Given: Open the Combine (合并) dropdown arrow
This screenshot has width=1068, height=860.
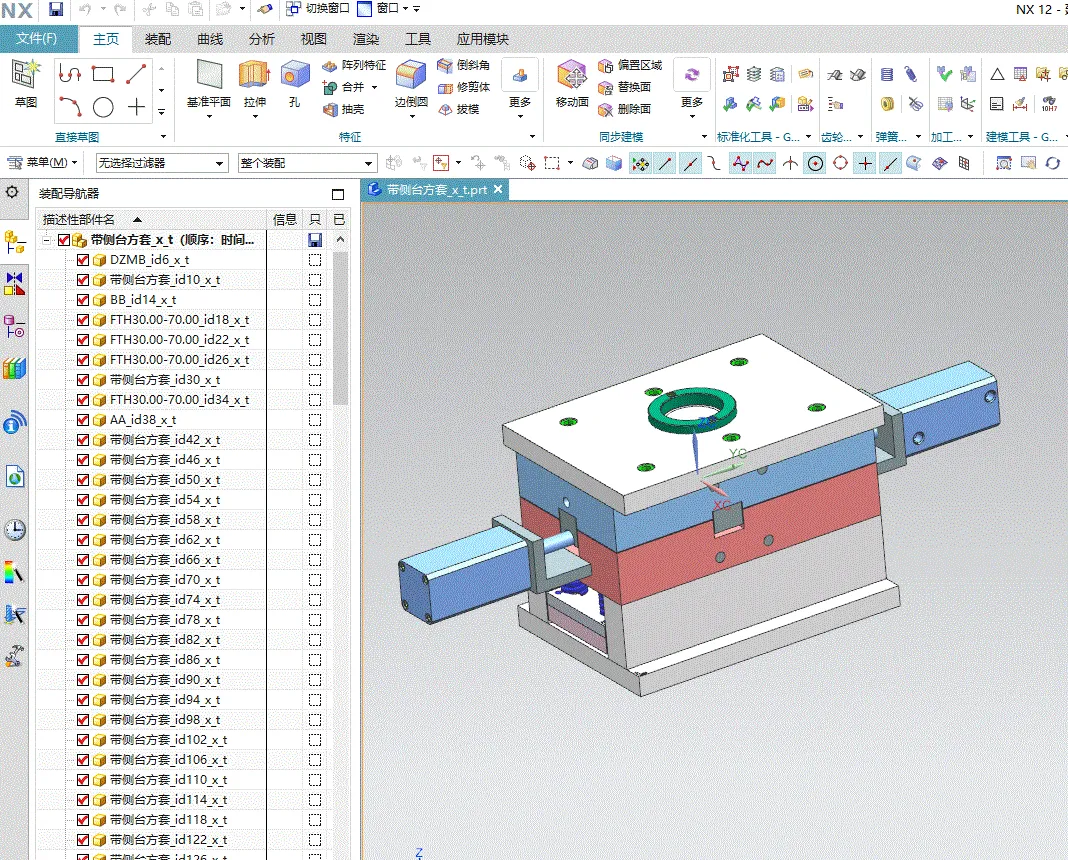Looking at the screenshot, I should coord(374,87).
